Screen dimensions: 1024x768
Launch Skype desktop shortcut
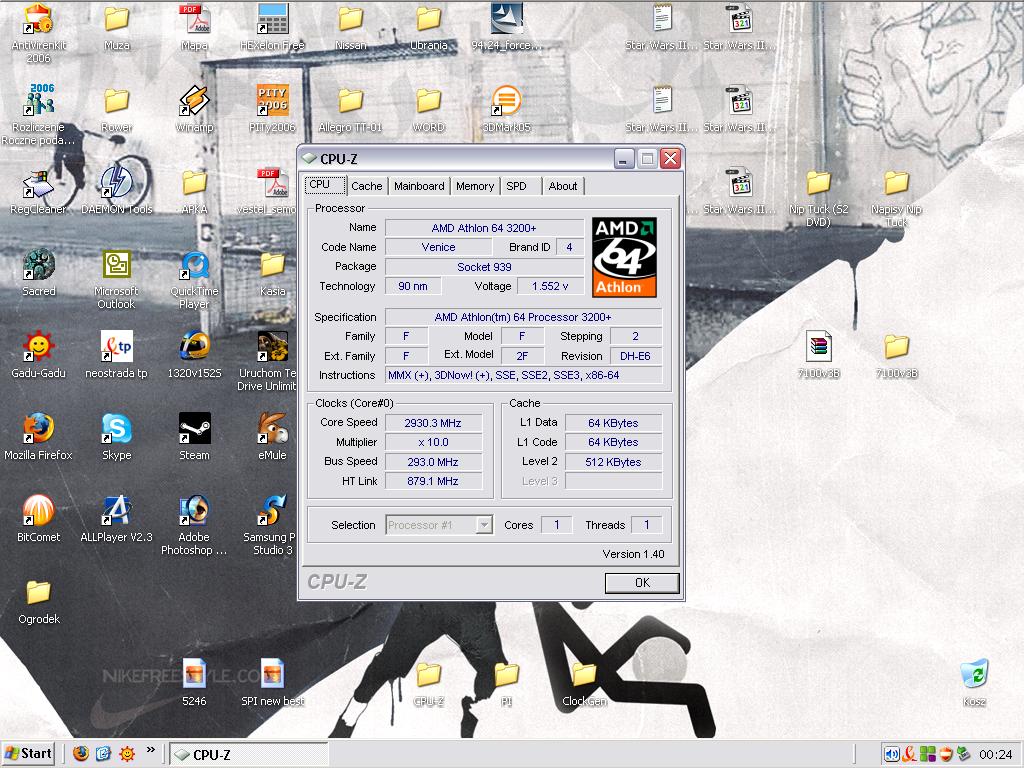coord(116,437)
